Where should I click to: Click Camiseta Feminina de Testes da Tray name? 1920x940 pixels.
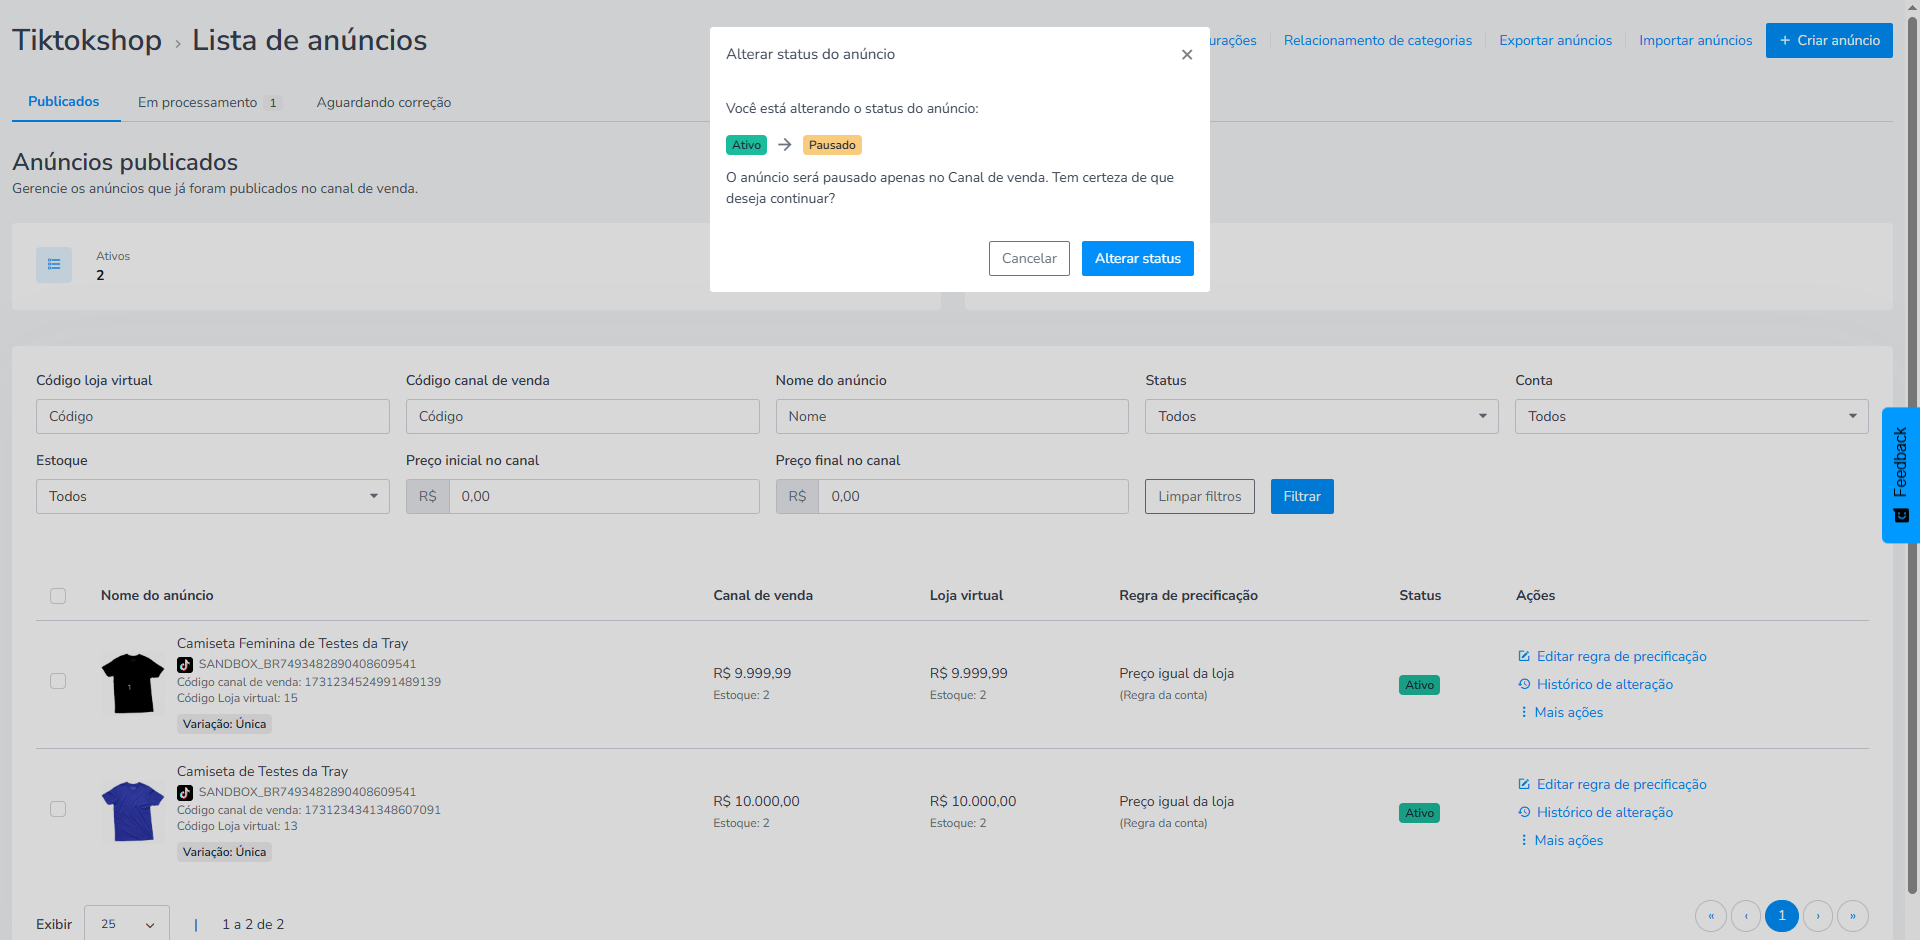point(292,643)
